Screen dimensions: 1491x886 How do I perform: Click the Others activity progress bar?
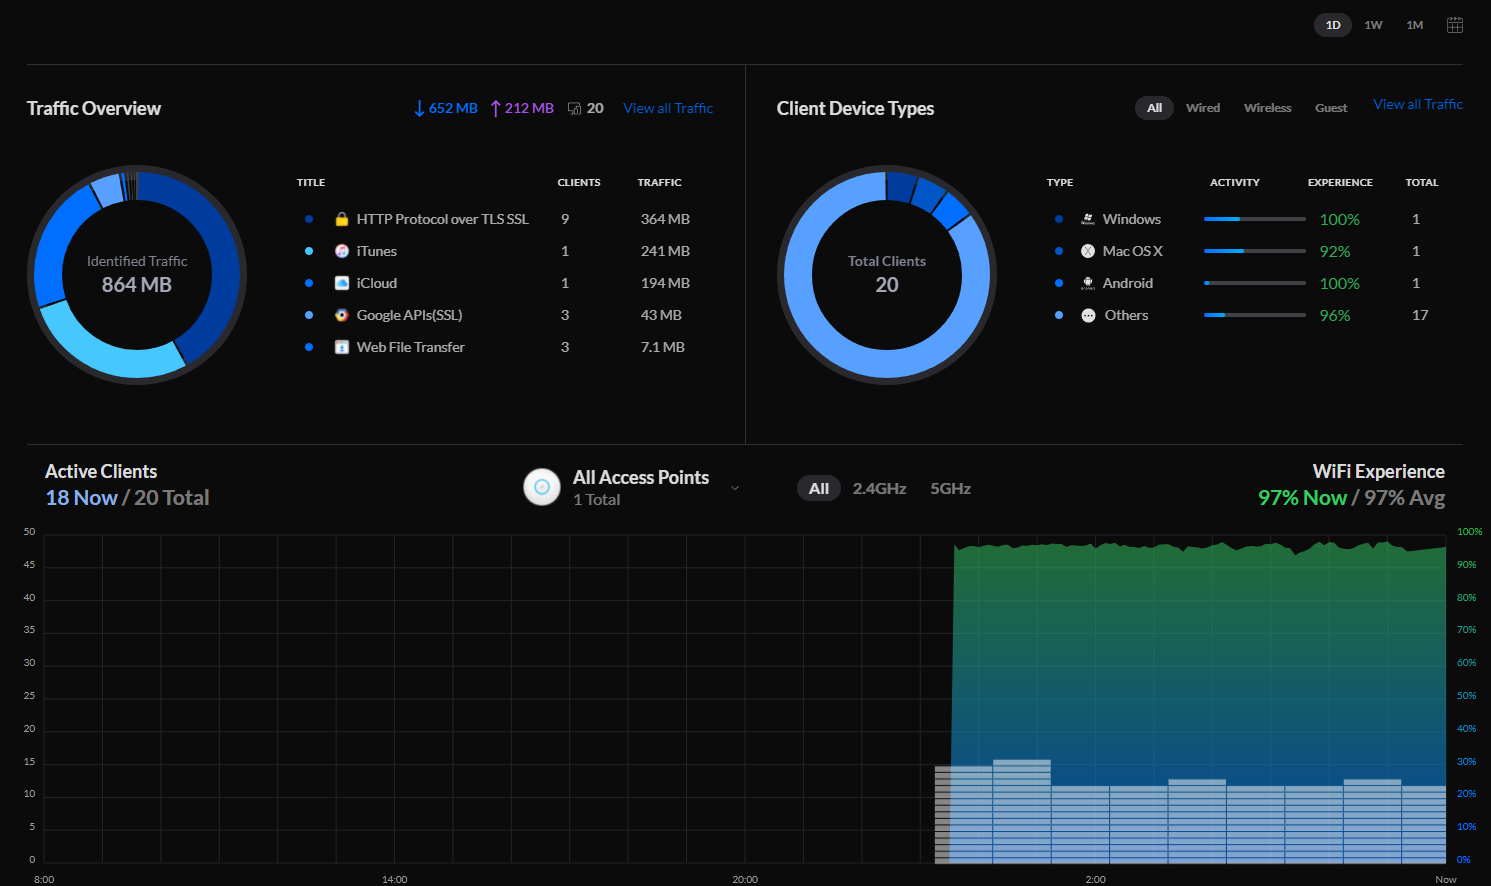click(1254, 315)
